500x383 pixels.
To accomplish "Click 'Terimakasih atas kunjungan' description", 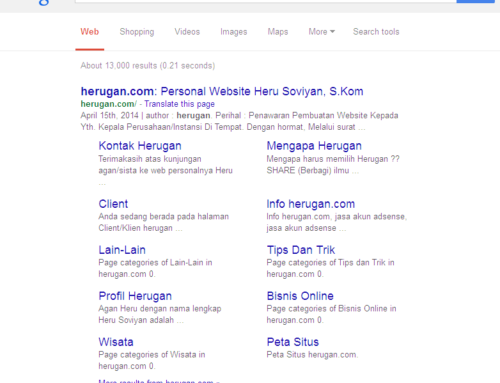I will 150,159.
